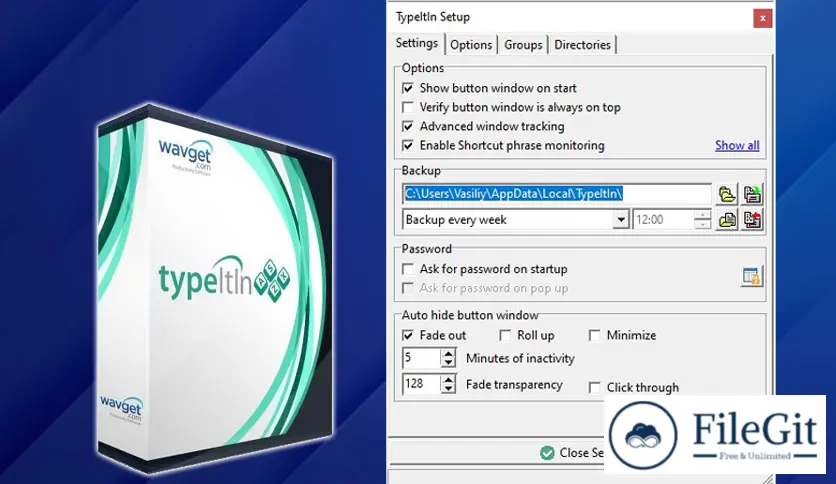
Task: Increase the 12:00 backup time
Action: tap(703, 215)
